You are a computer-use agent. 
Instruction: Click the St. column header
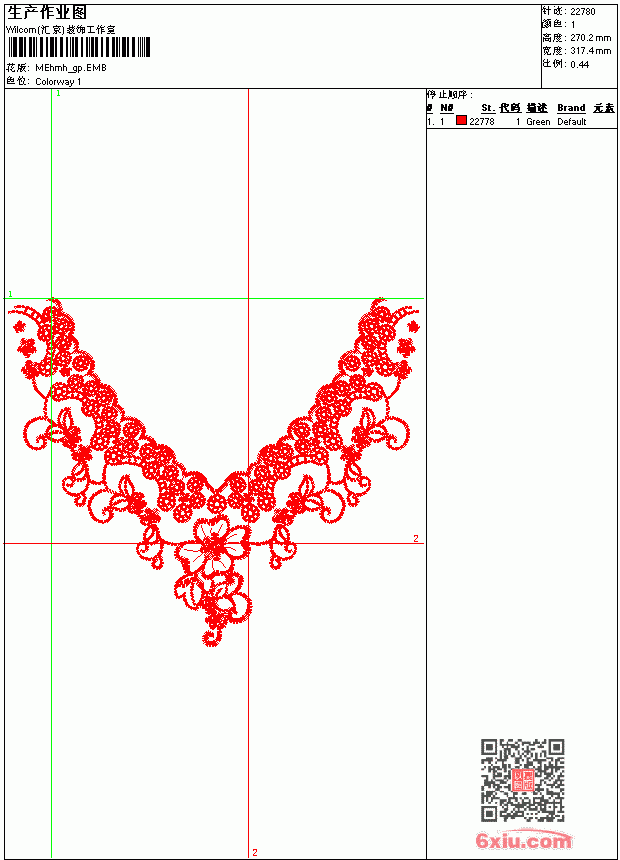488,108
